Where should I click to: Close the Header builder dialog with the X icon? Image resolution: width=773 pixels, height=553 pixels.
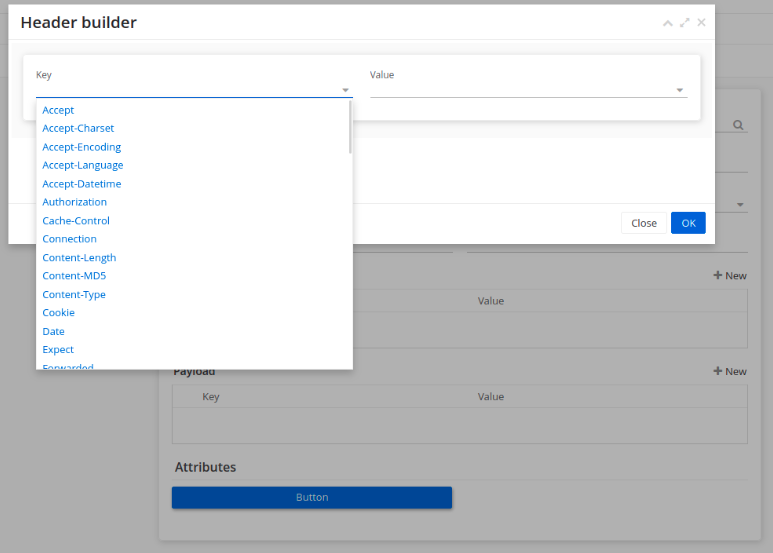(x=701, y=23)
